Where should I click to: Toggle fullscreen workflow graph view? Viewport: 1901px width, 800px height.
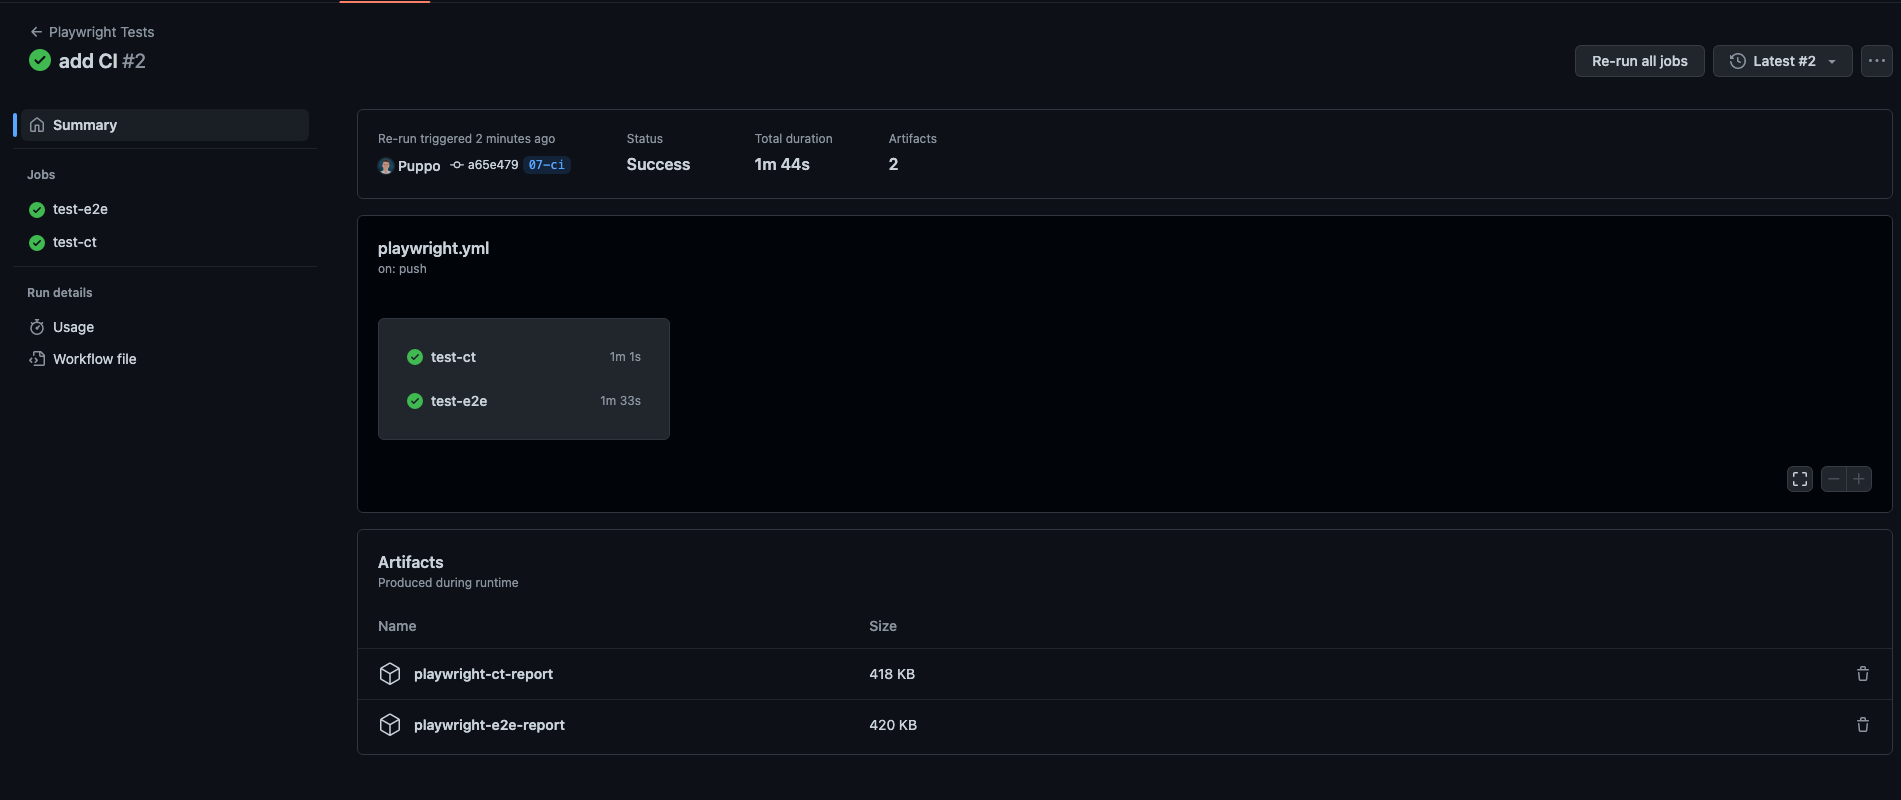(1800, 479)
